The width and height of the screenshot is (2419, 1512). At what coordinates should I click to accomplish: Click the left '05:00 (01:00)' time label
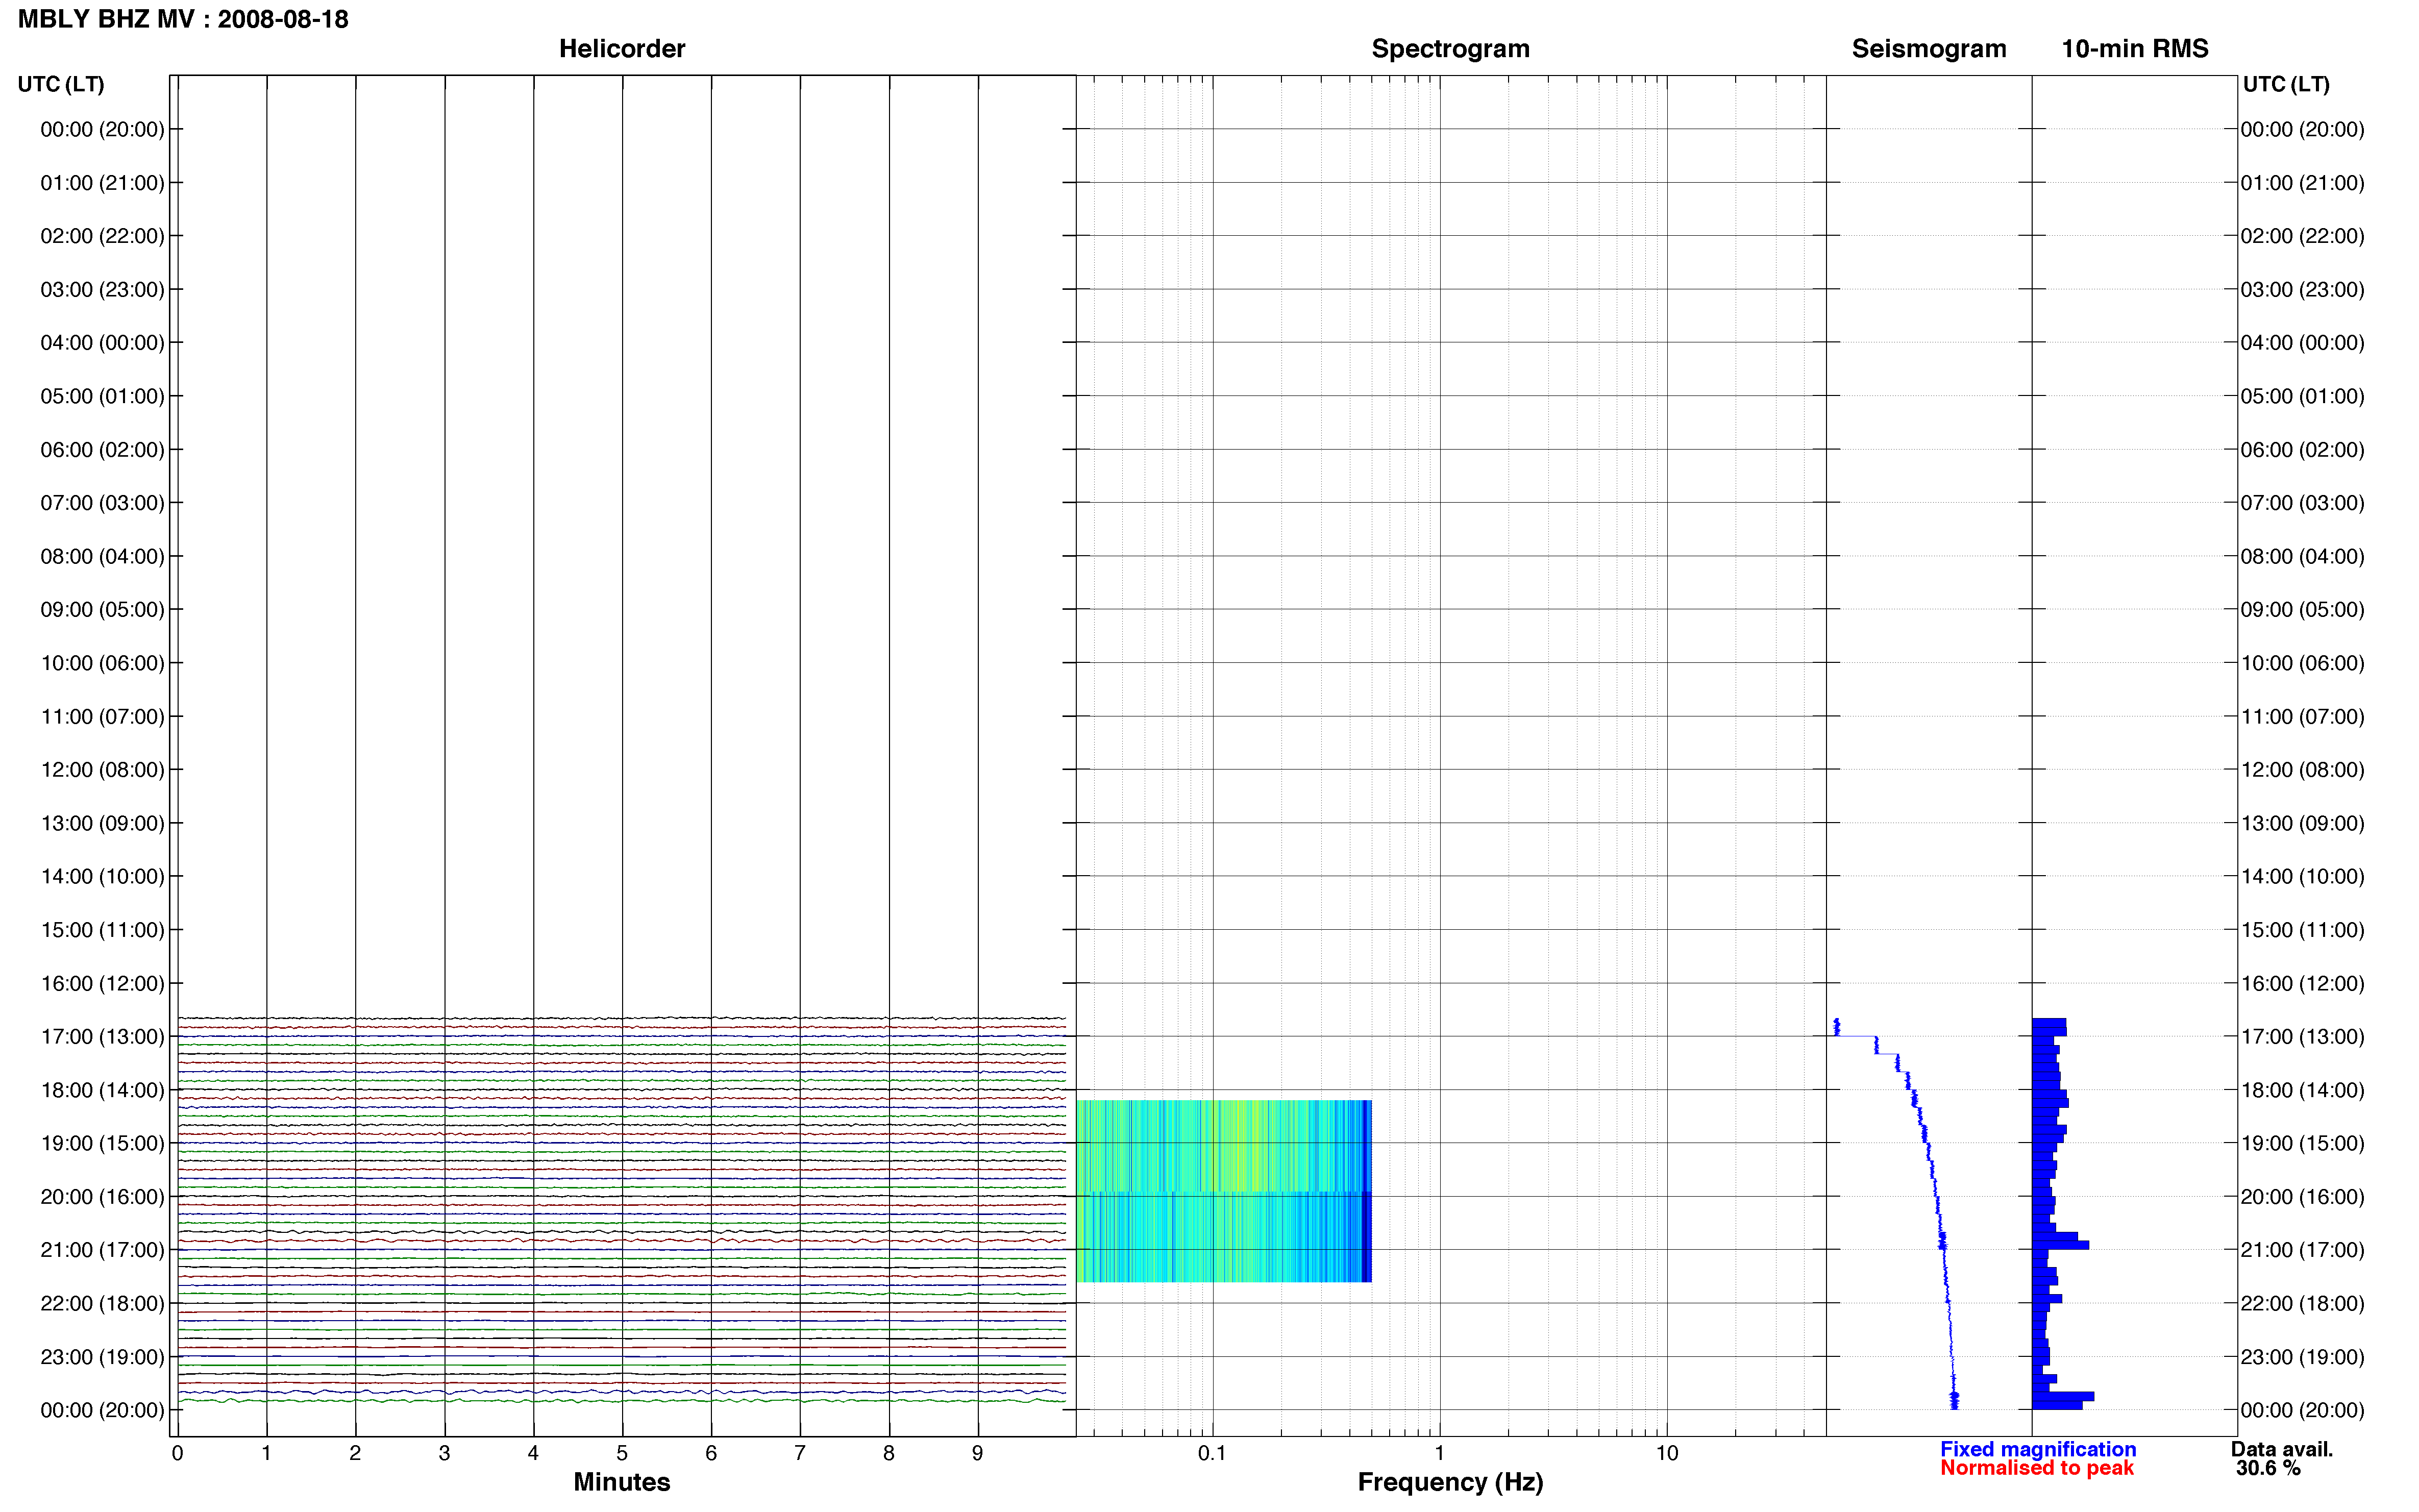pyautogui.click(x=102, y=396)
